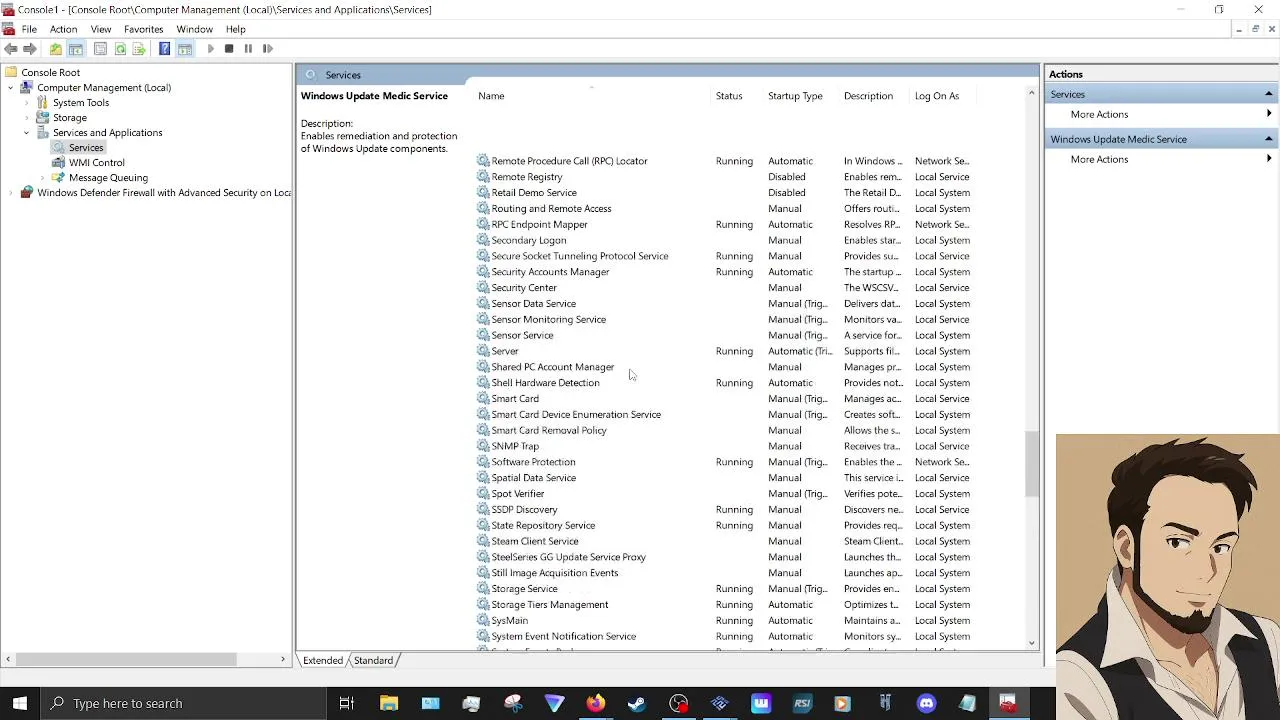Open the Help menu

[x=235, y=29]
